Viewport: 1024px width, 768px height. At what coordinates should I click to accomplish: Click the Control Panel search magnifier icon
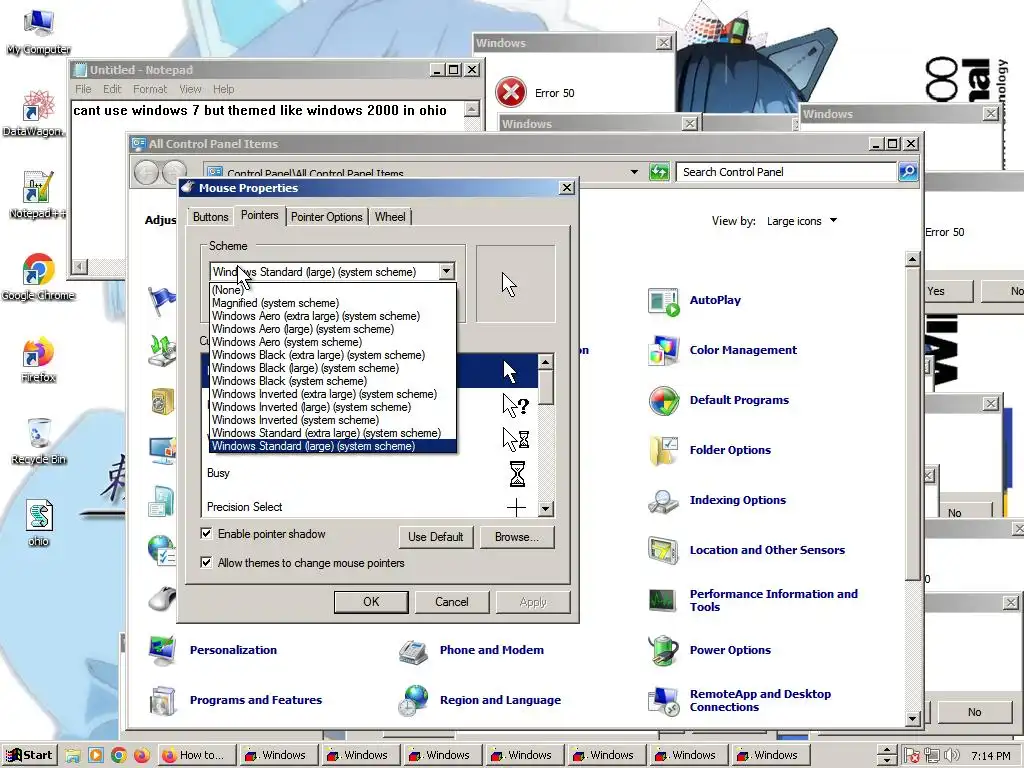tap(908, 172)
